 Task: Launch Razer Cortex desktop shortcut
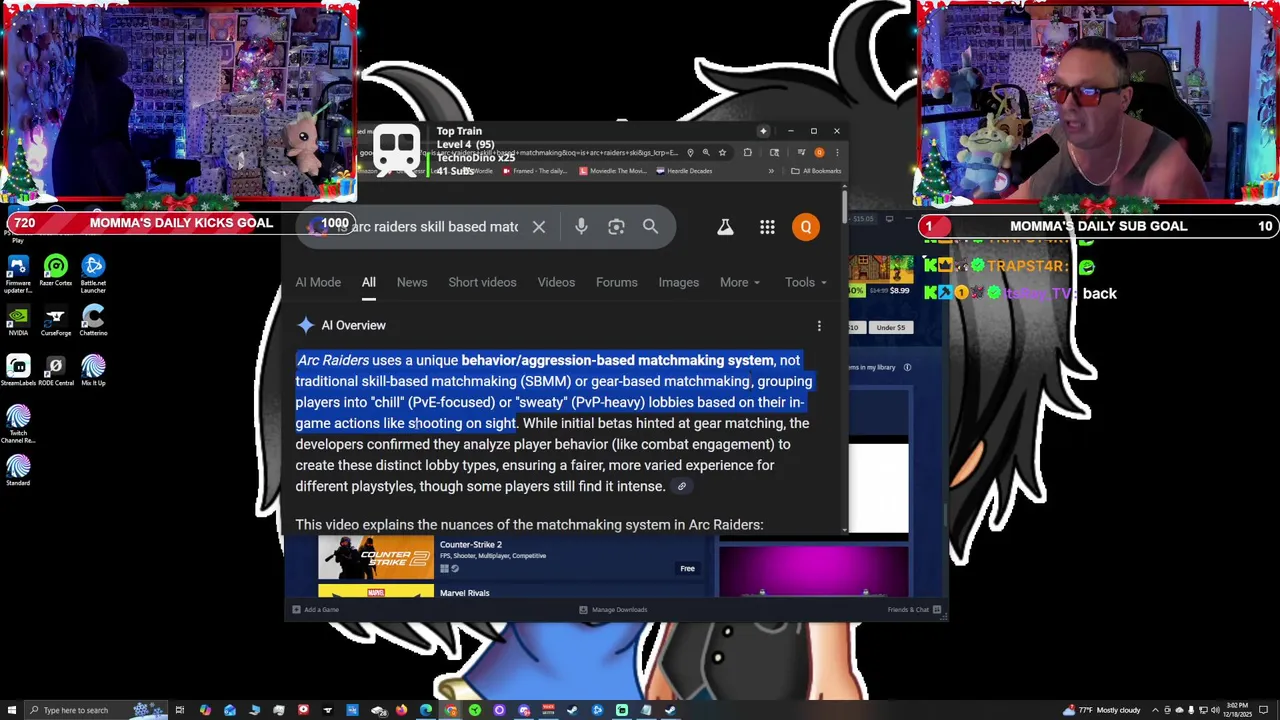(56, 271)
